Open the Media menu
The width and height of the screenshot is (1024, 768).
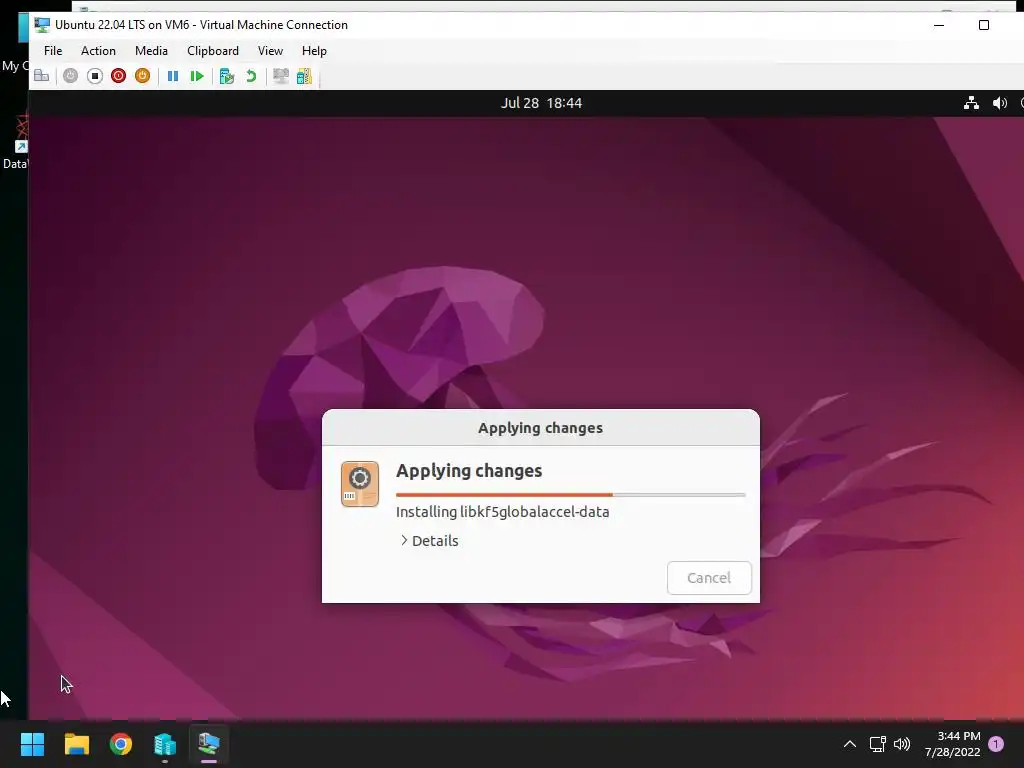click(151, 51)
